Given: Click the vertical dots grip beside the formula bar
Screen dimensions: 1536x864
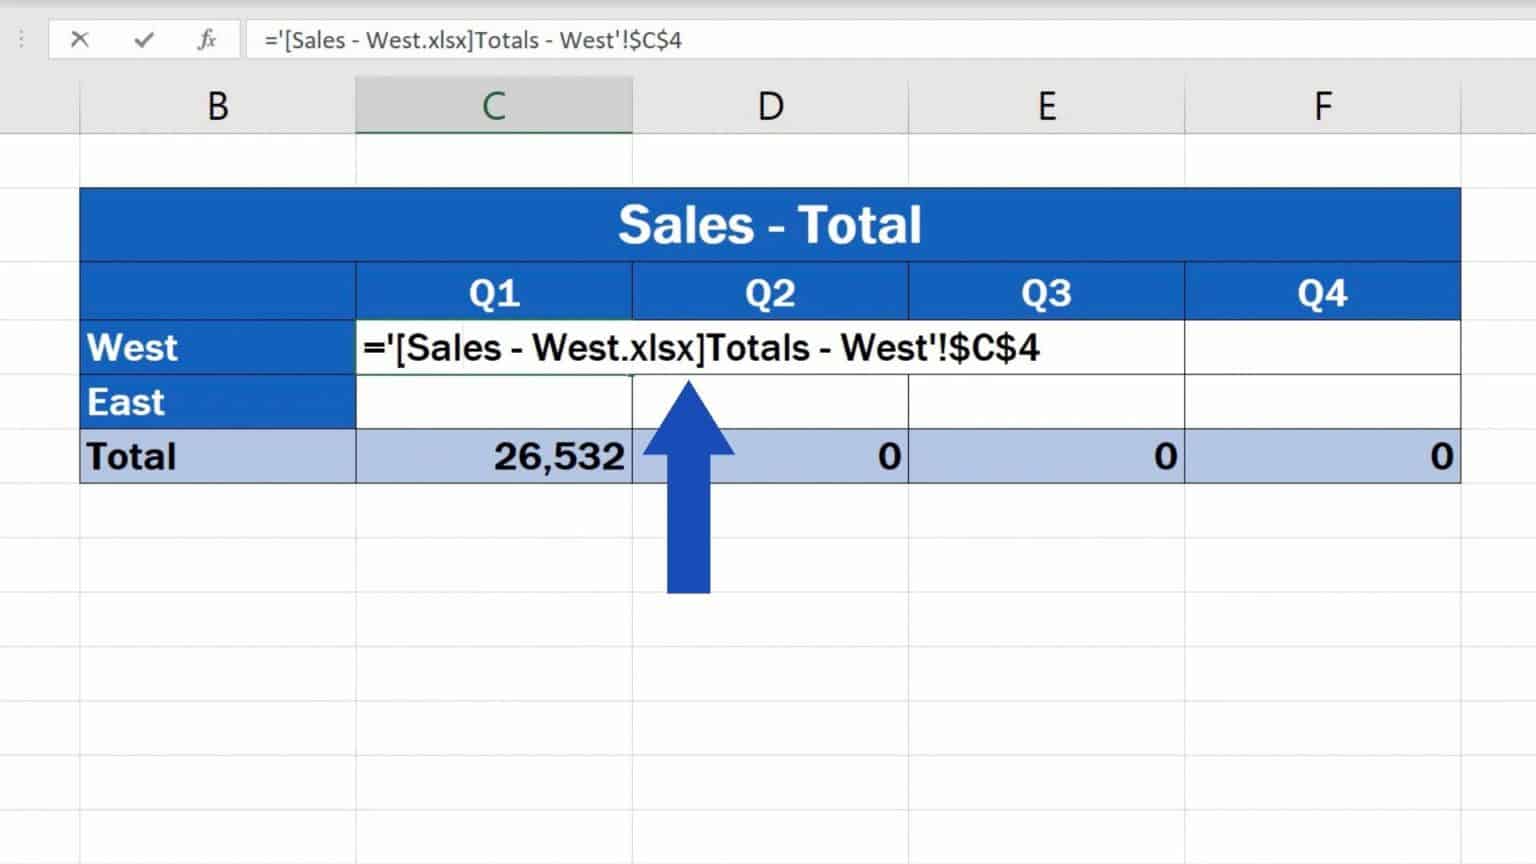Looking at the screenshot, I should tap(19, 40).
